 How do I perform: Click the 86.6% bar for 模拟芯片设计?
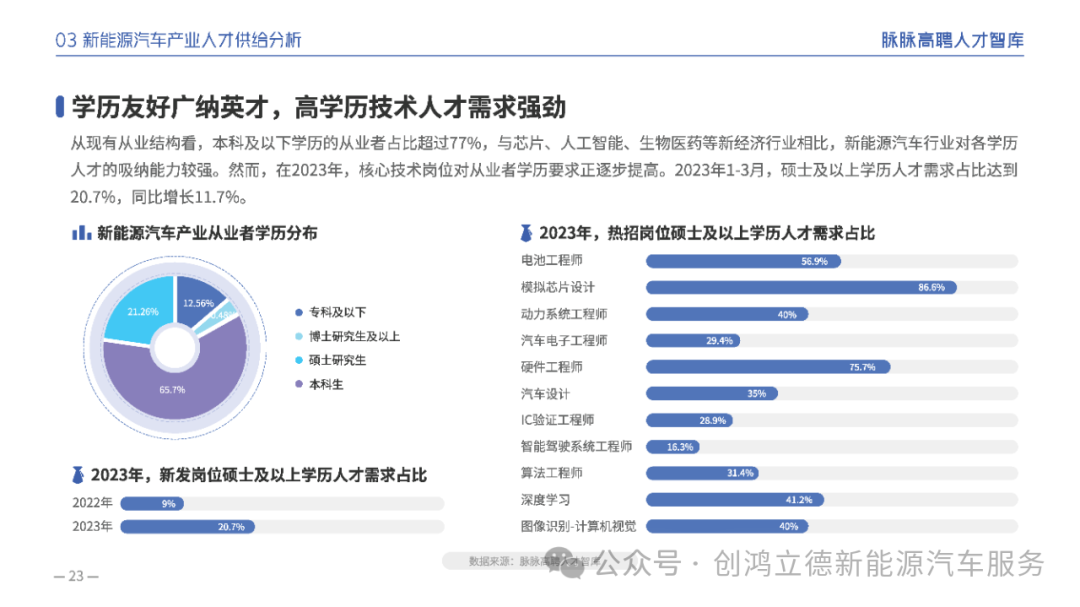[800, 287]
